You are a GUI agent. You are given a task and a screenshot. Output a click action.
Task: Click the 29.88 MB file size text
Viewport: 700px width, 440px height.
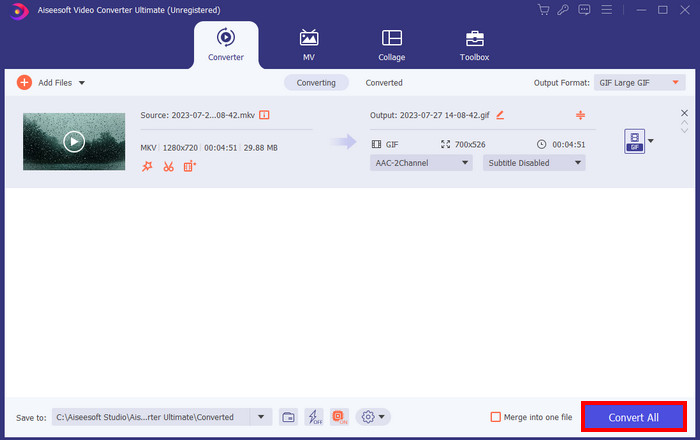tap(261, 148)
